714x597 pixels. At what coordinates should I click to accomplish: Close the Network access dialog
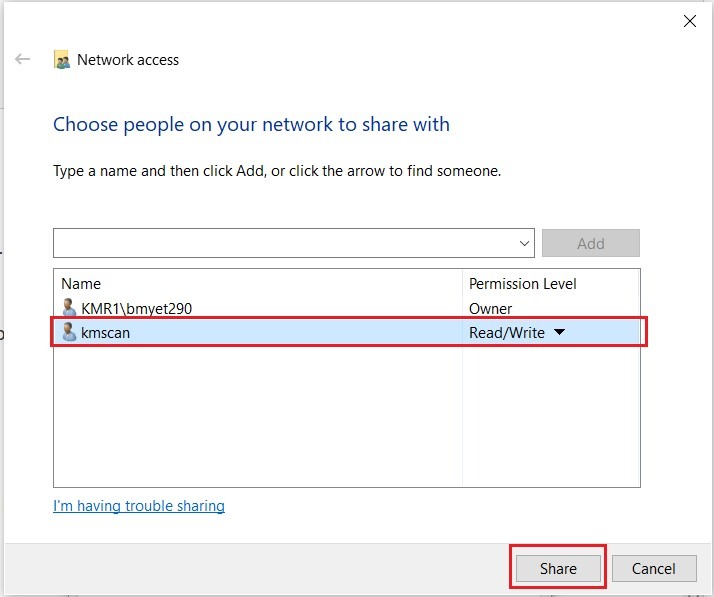pyautogui.click(x=690, y=21)
